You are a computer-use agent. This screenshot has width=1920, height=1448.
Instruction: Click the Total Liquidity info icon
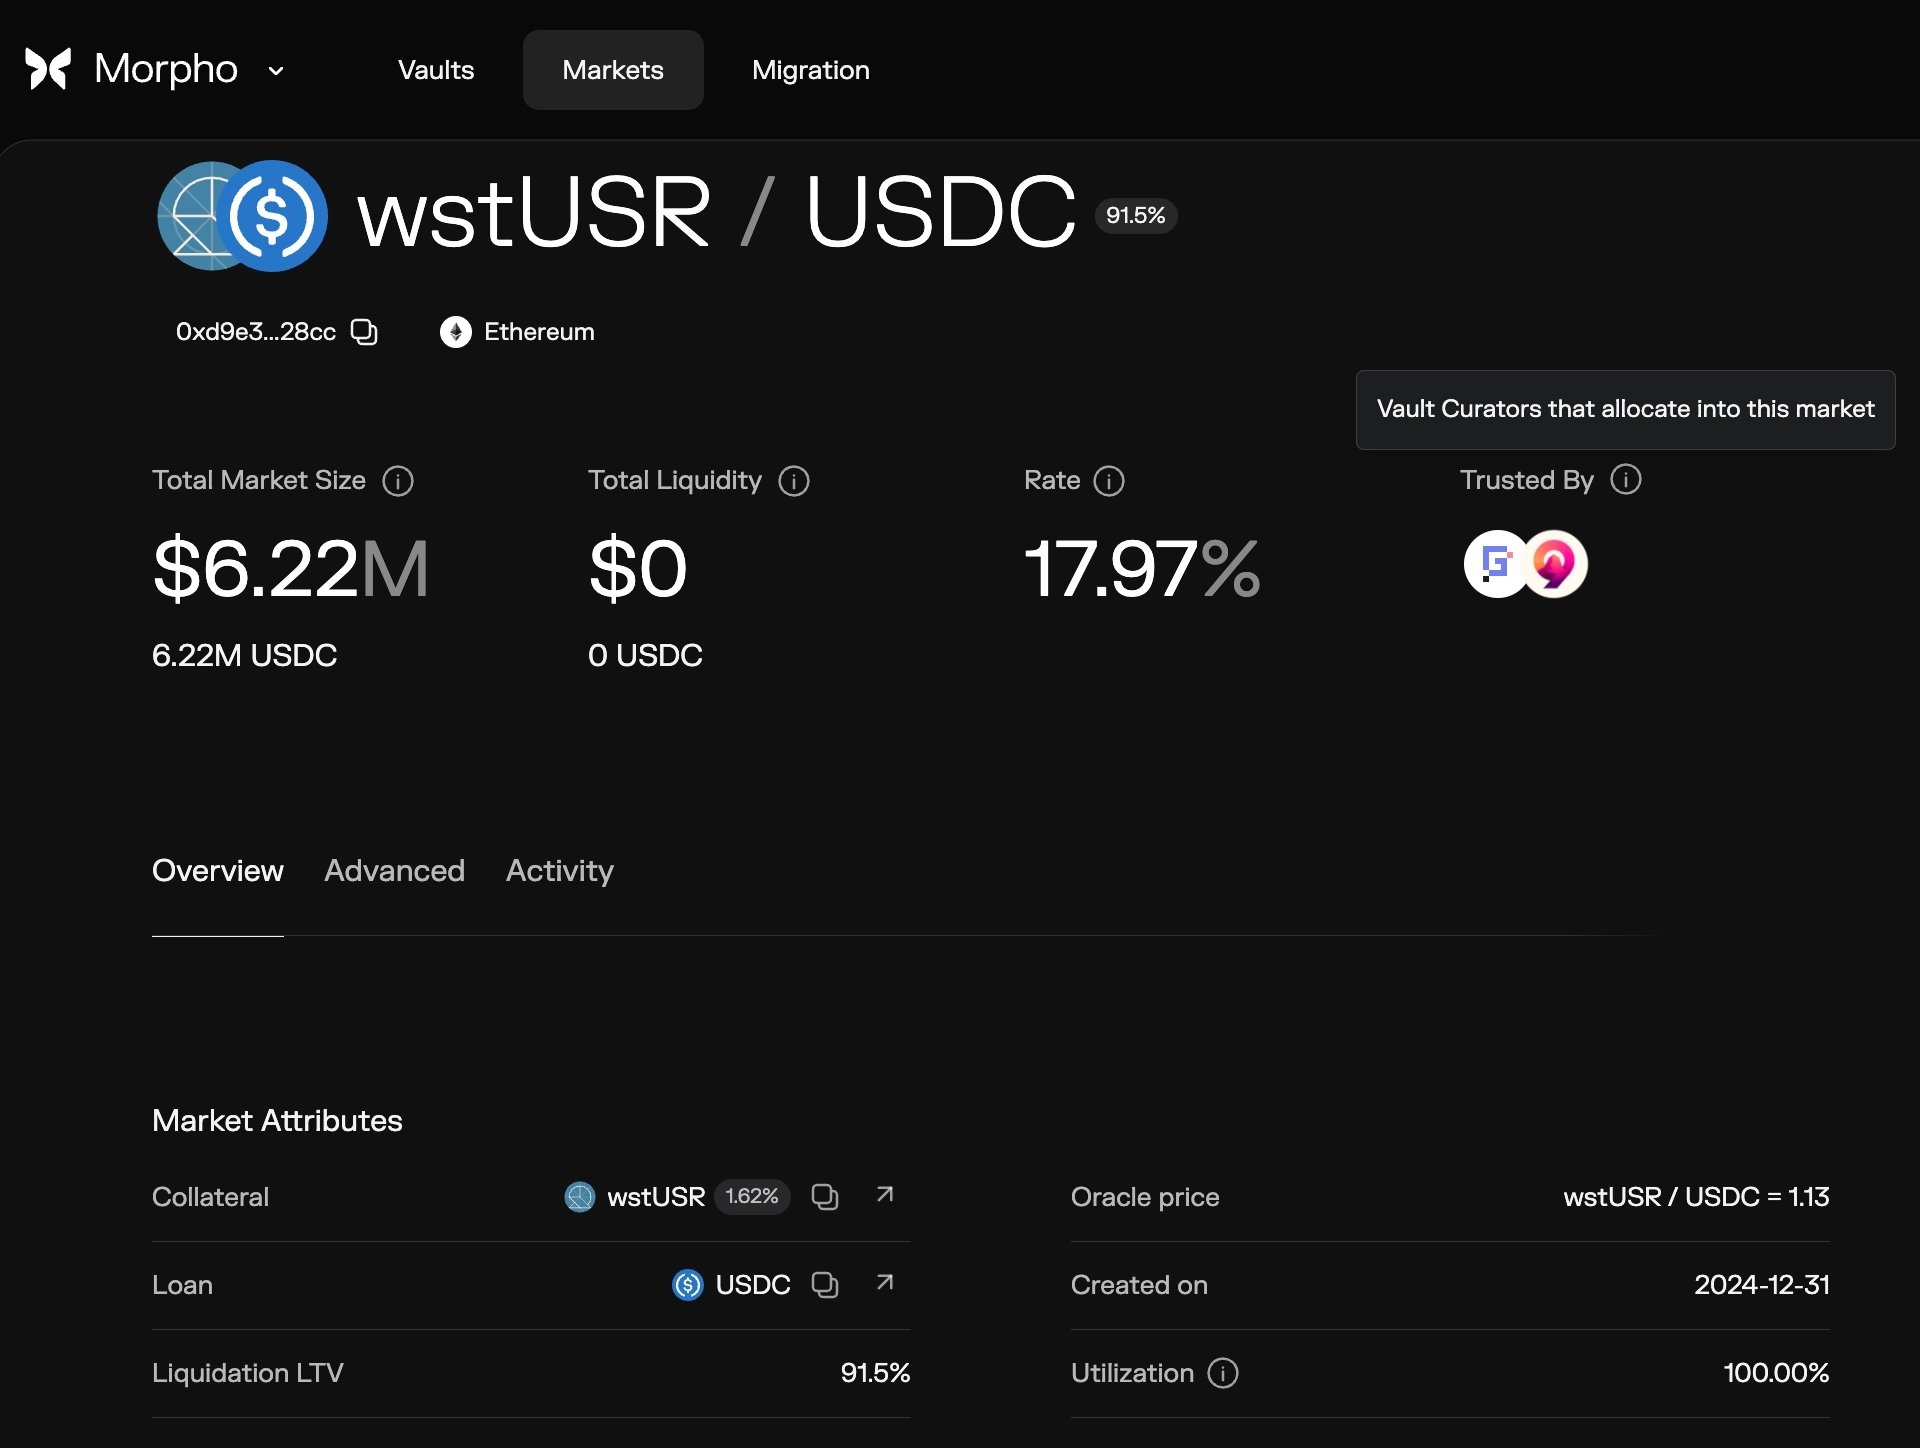click(794, 481)
